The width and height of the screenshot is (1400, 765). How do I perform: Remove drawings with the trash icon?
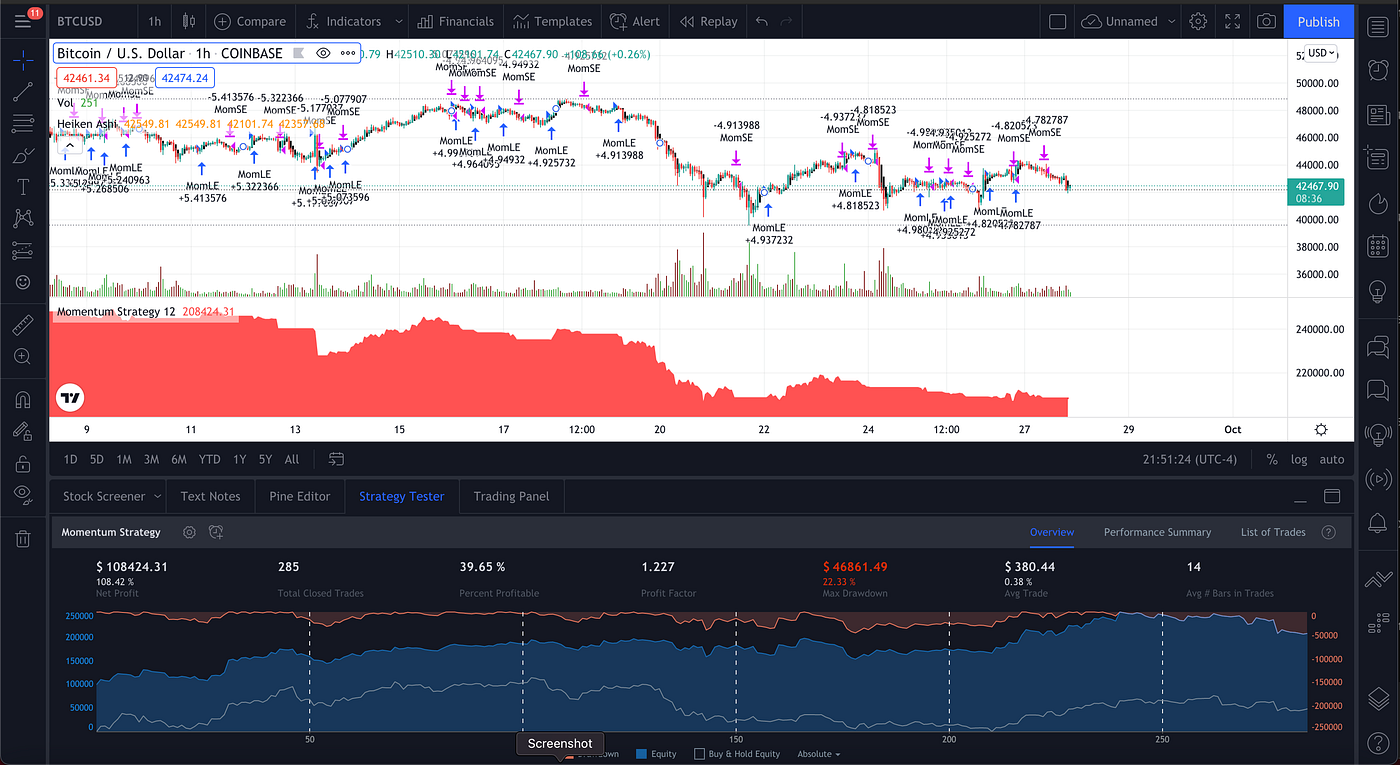tap(22, 539)
